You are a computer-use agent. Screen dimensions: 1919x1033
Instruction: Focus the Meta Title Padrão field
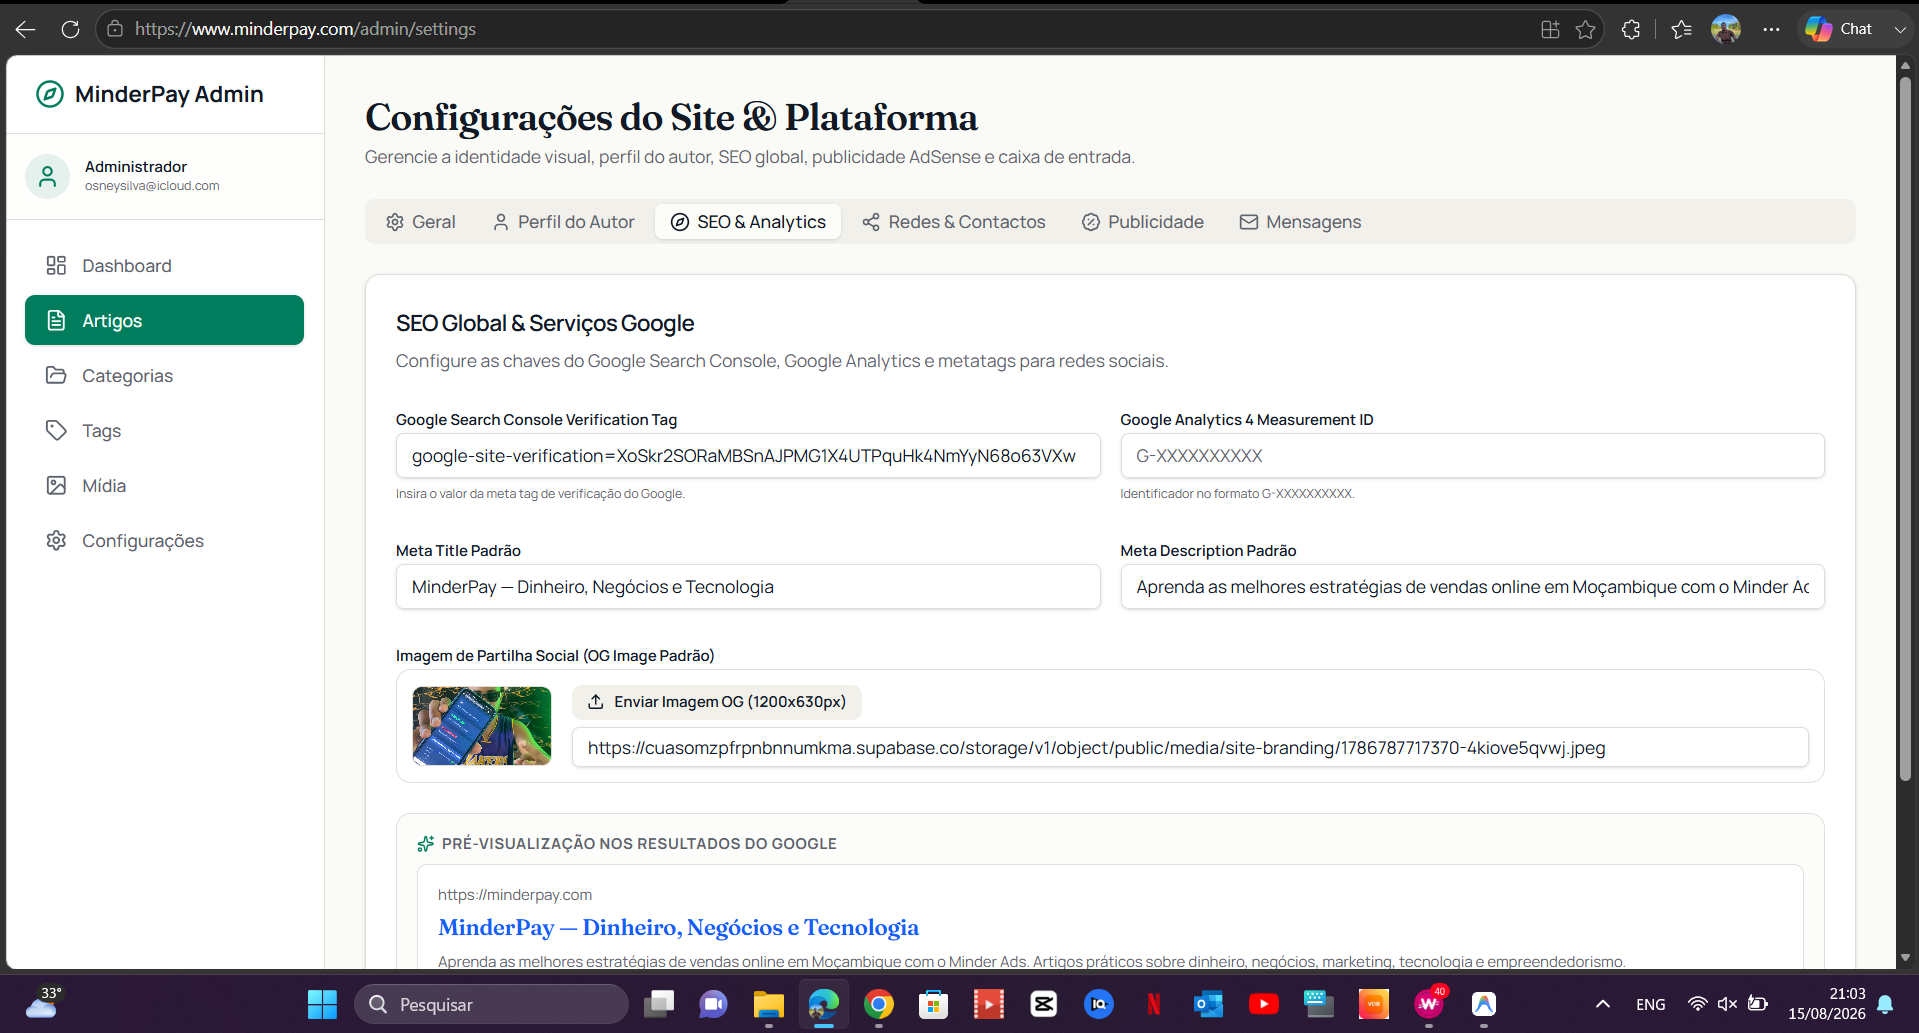(748, 587)
